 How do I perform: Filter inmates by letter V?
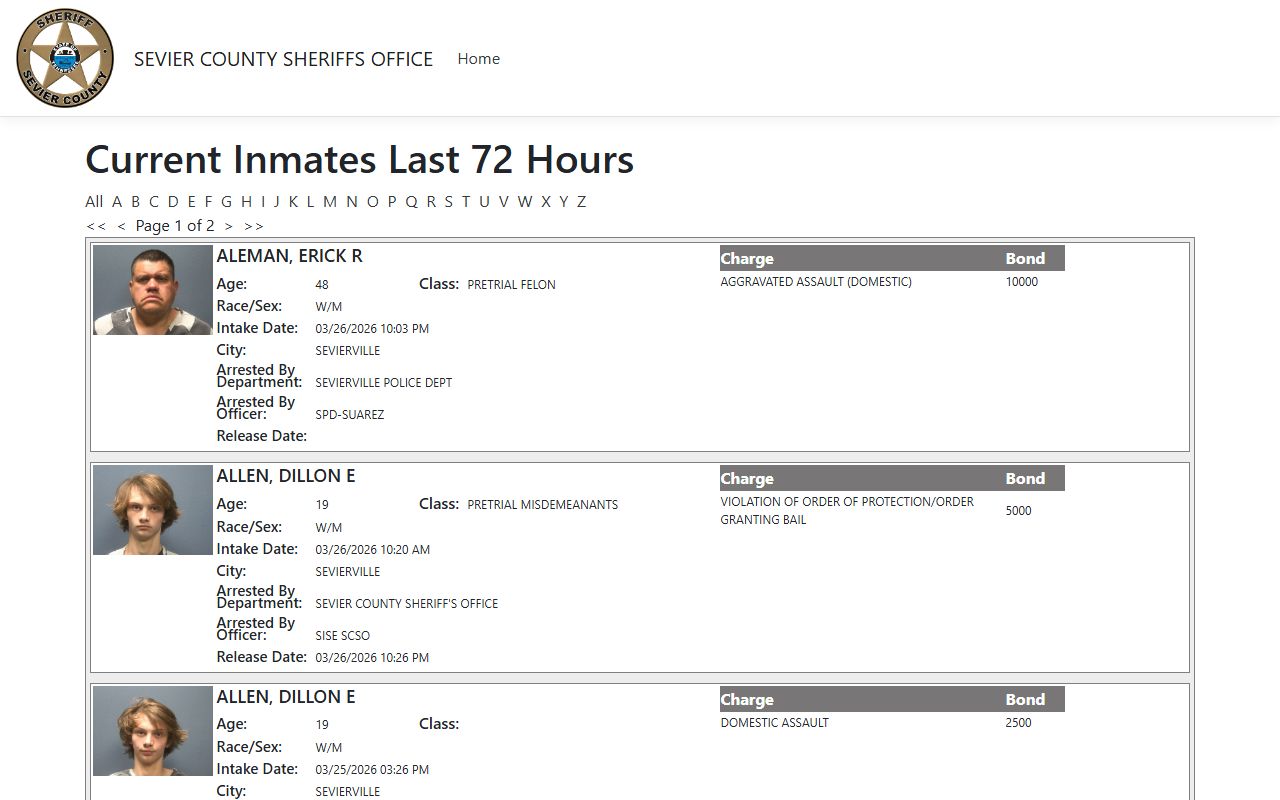coord(503,201)
